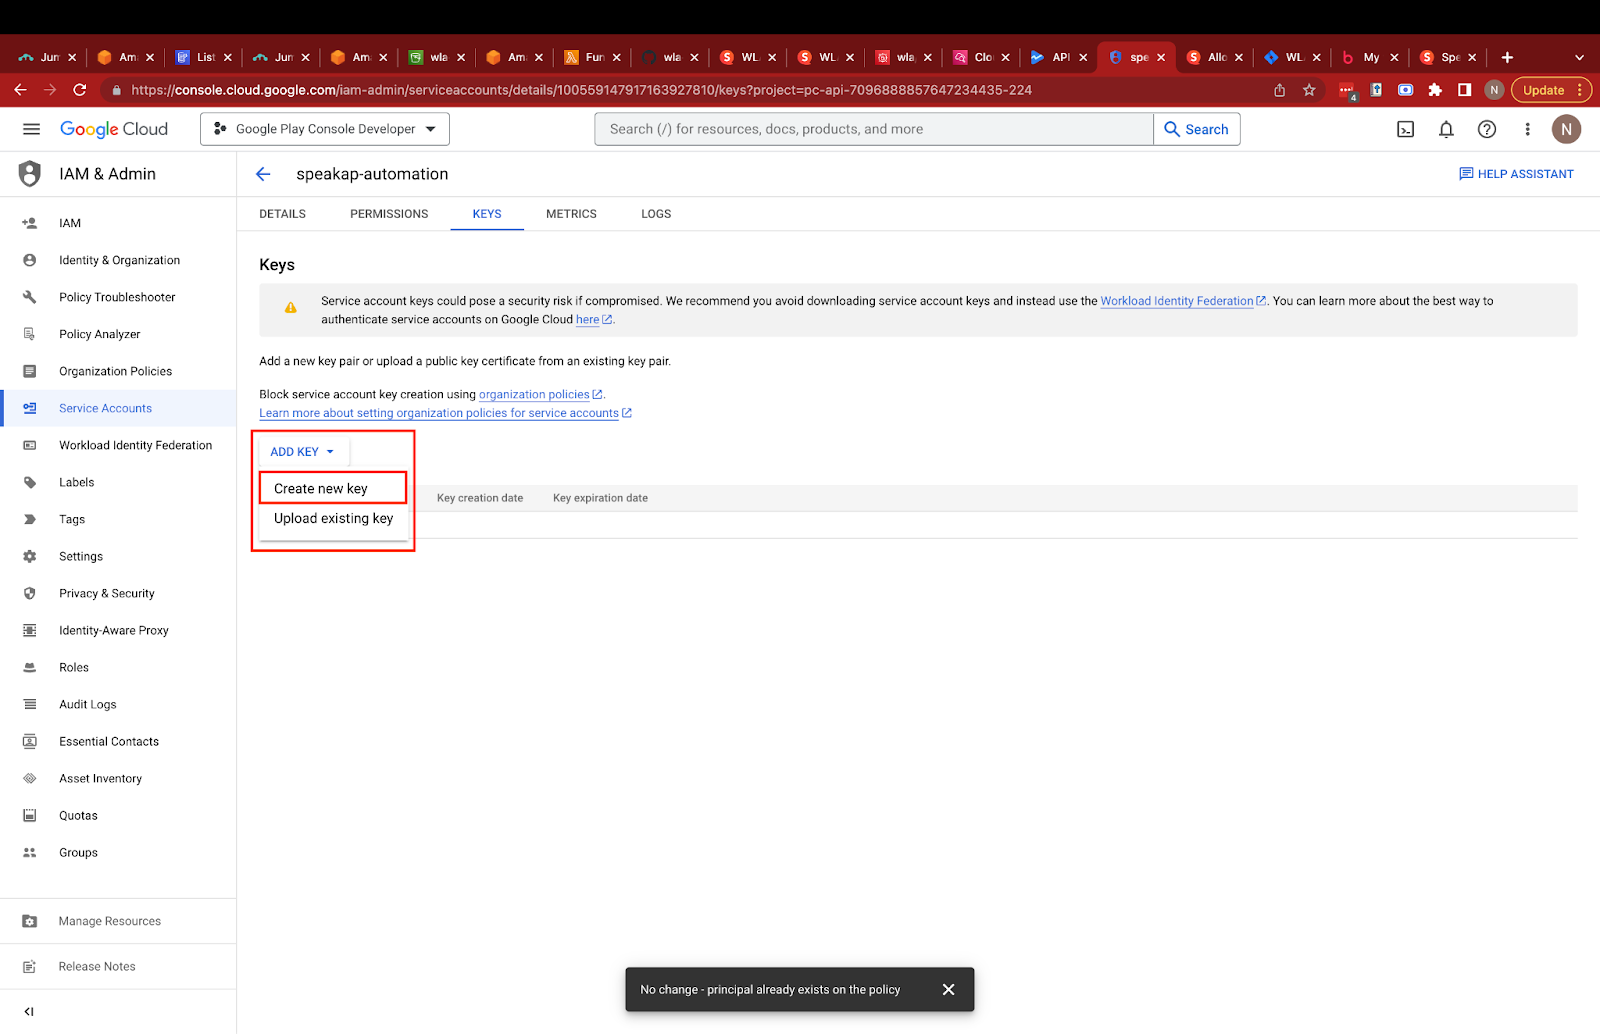The width and height of the screenshot is (1600, 1034).
Task: Activate Cloud Shell terminal icon
Action: pyautogui.click(x=1405, y=129)
